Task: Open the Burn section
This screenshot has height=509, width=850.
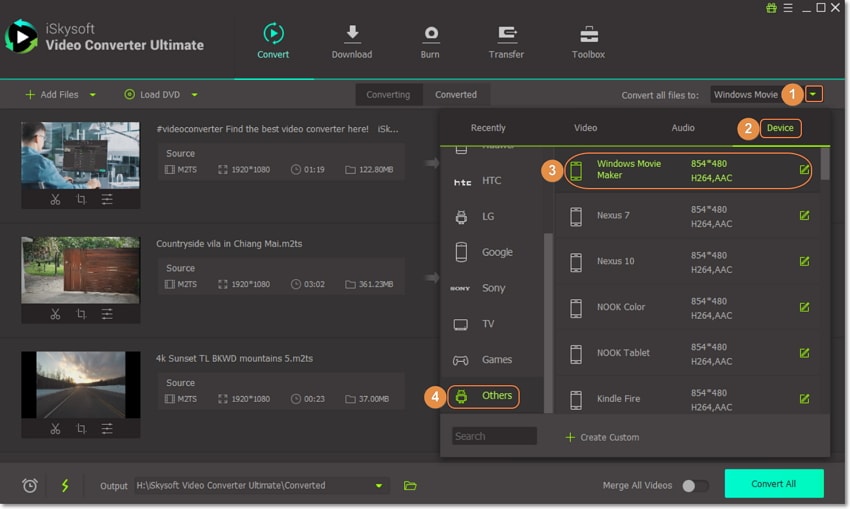Action: point(430,42)
